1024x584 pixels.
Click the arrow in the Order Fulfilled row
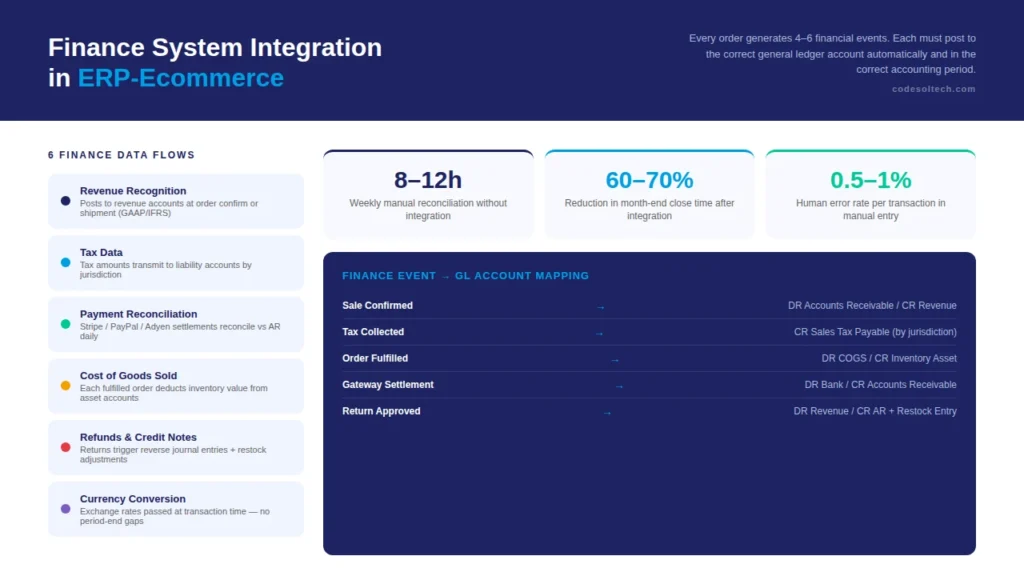click(615, 360)
